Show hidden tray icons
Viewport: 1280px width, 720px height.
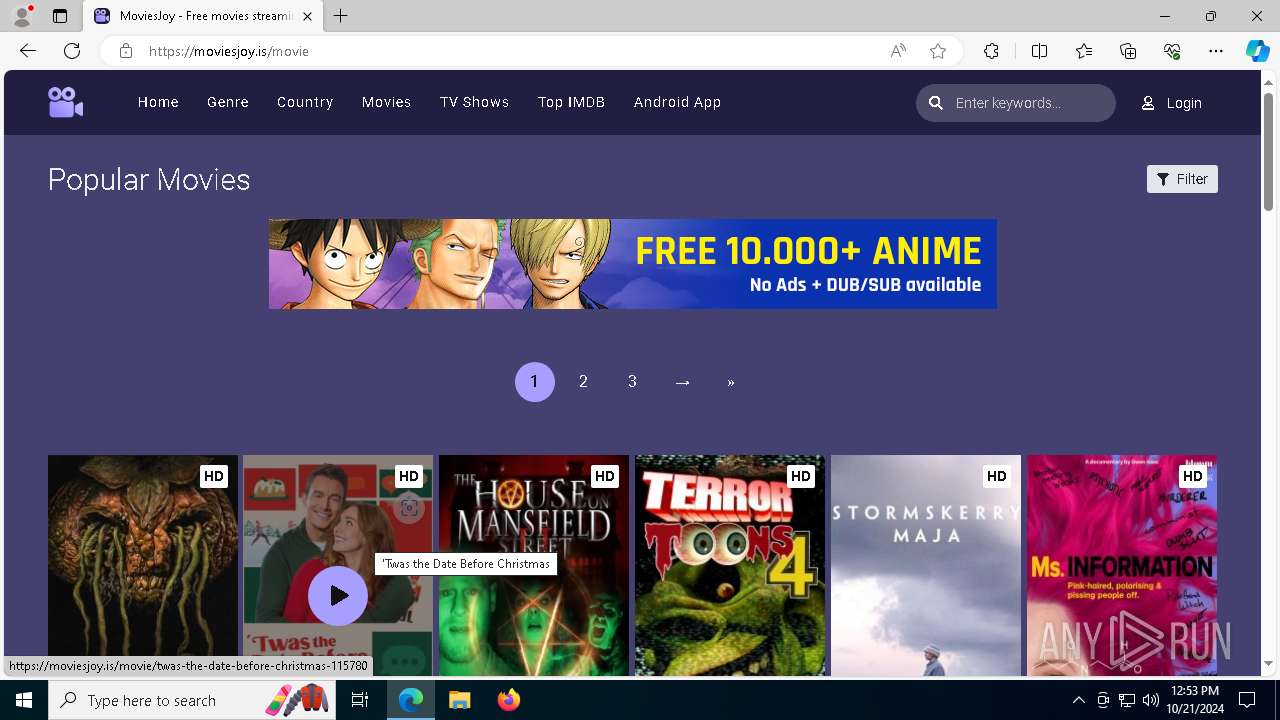pyautogui.click(x=1078, y=700)
